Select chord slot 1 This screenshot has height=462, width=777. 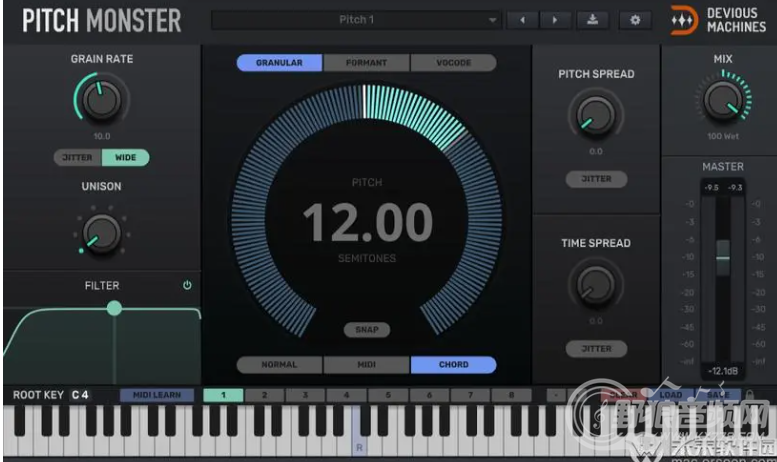[x=223, y=395]
